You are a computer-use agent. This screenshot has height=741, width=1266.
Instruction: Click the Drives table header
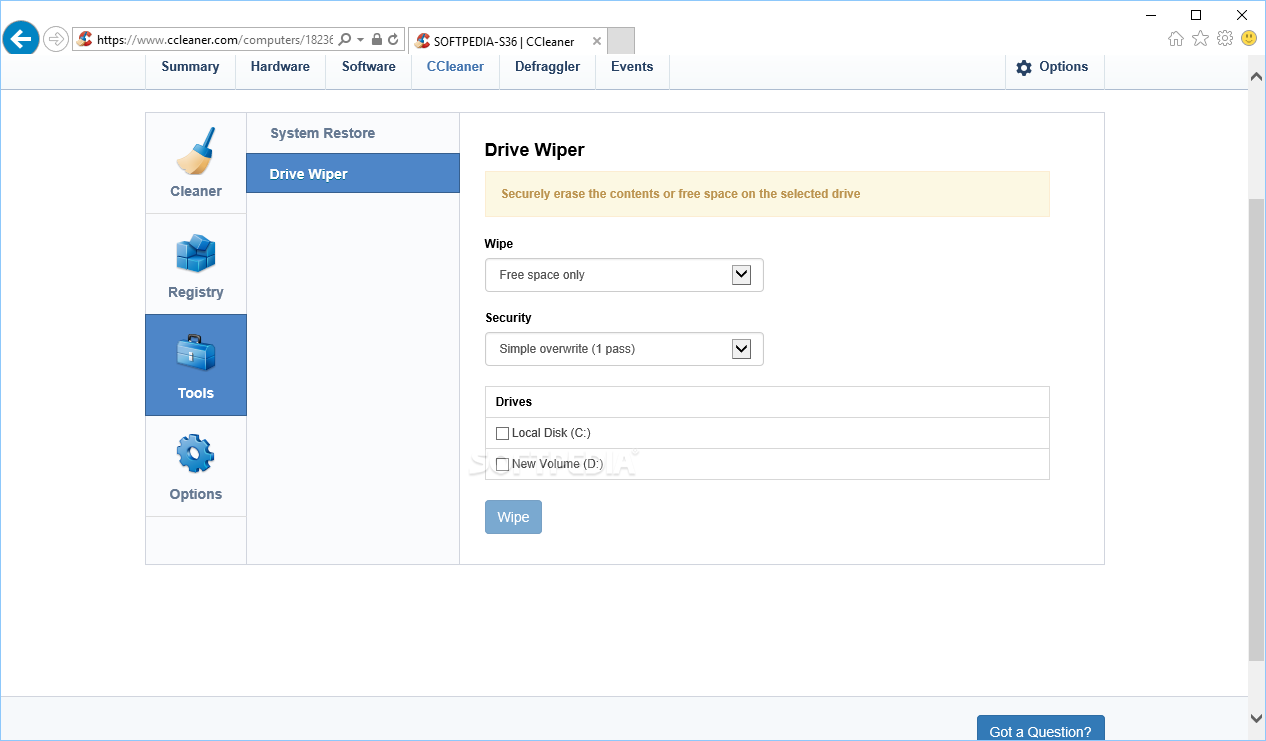click(767, 402)
